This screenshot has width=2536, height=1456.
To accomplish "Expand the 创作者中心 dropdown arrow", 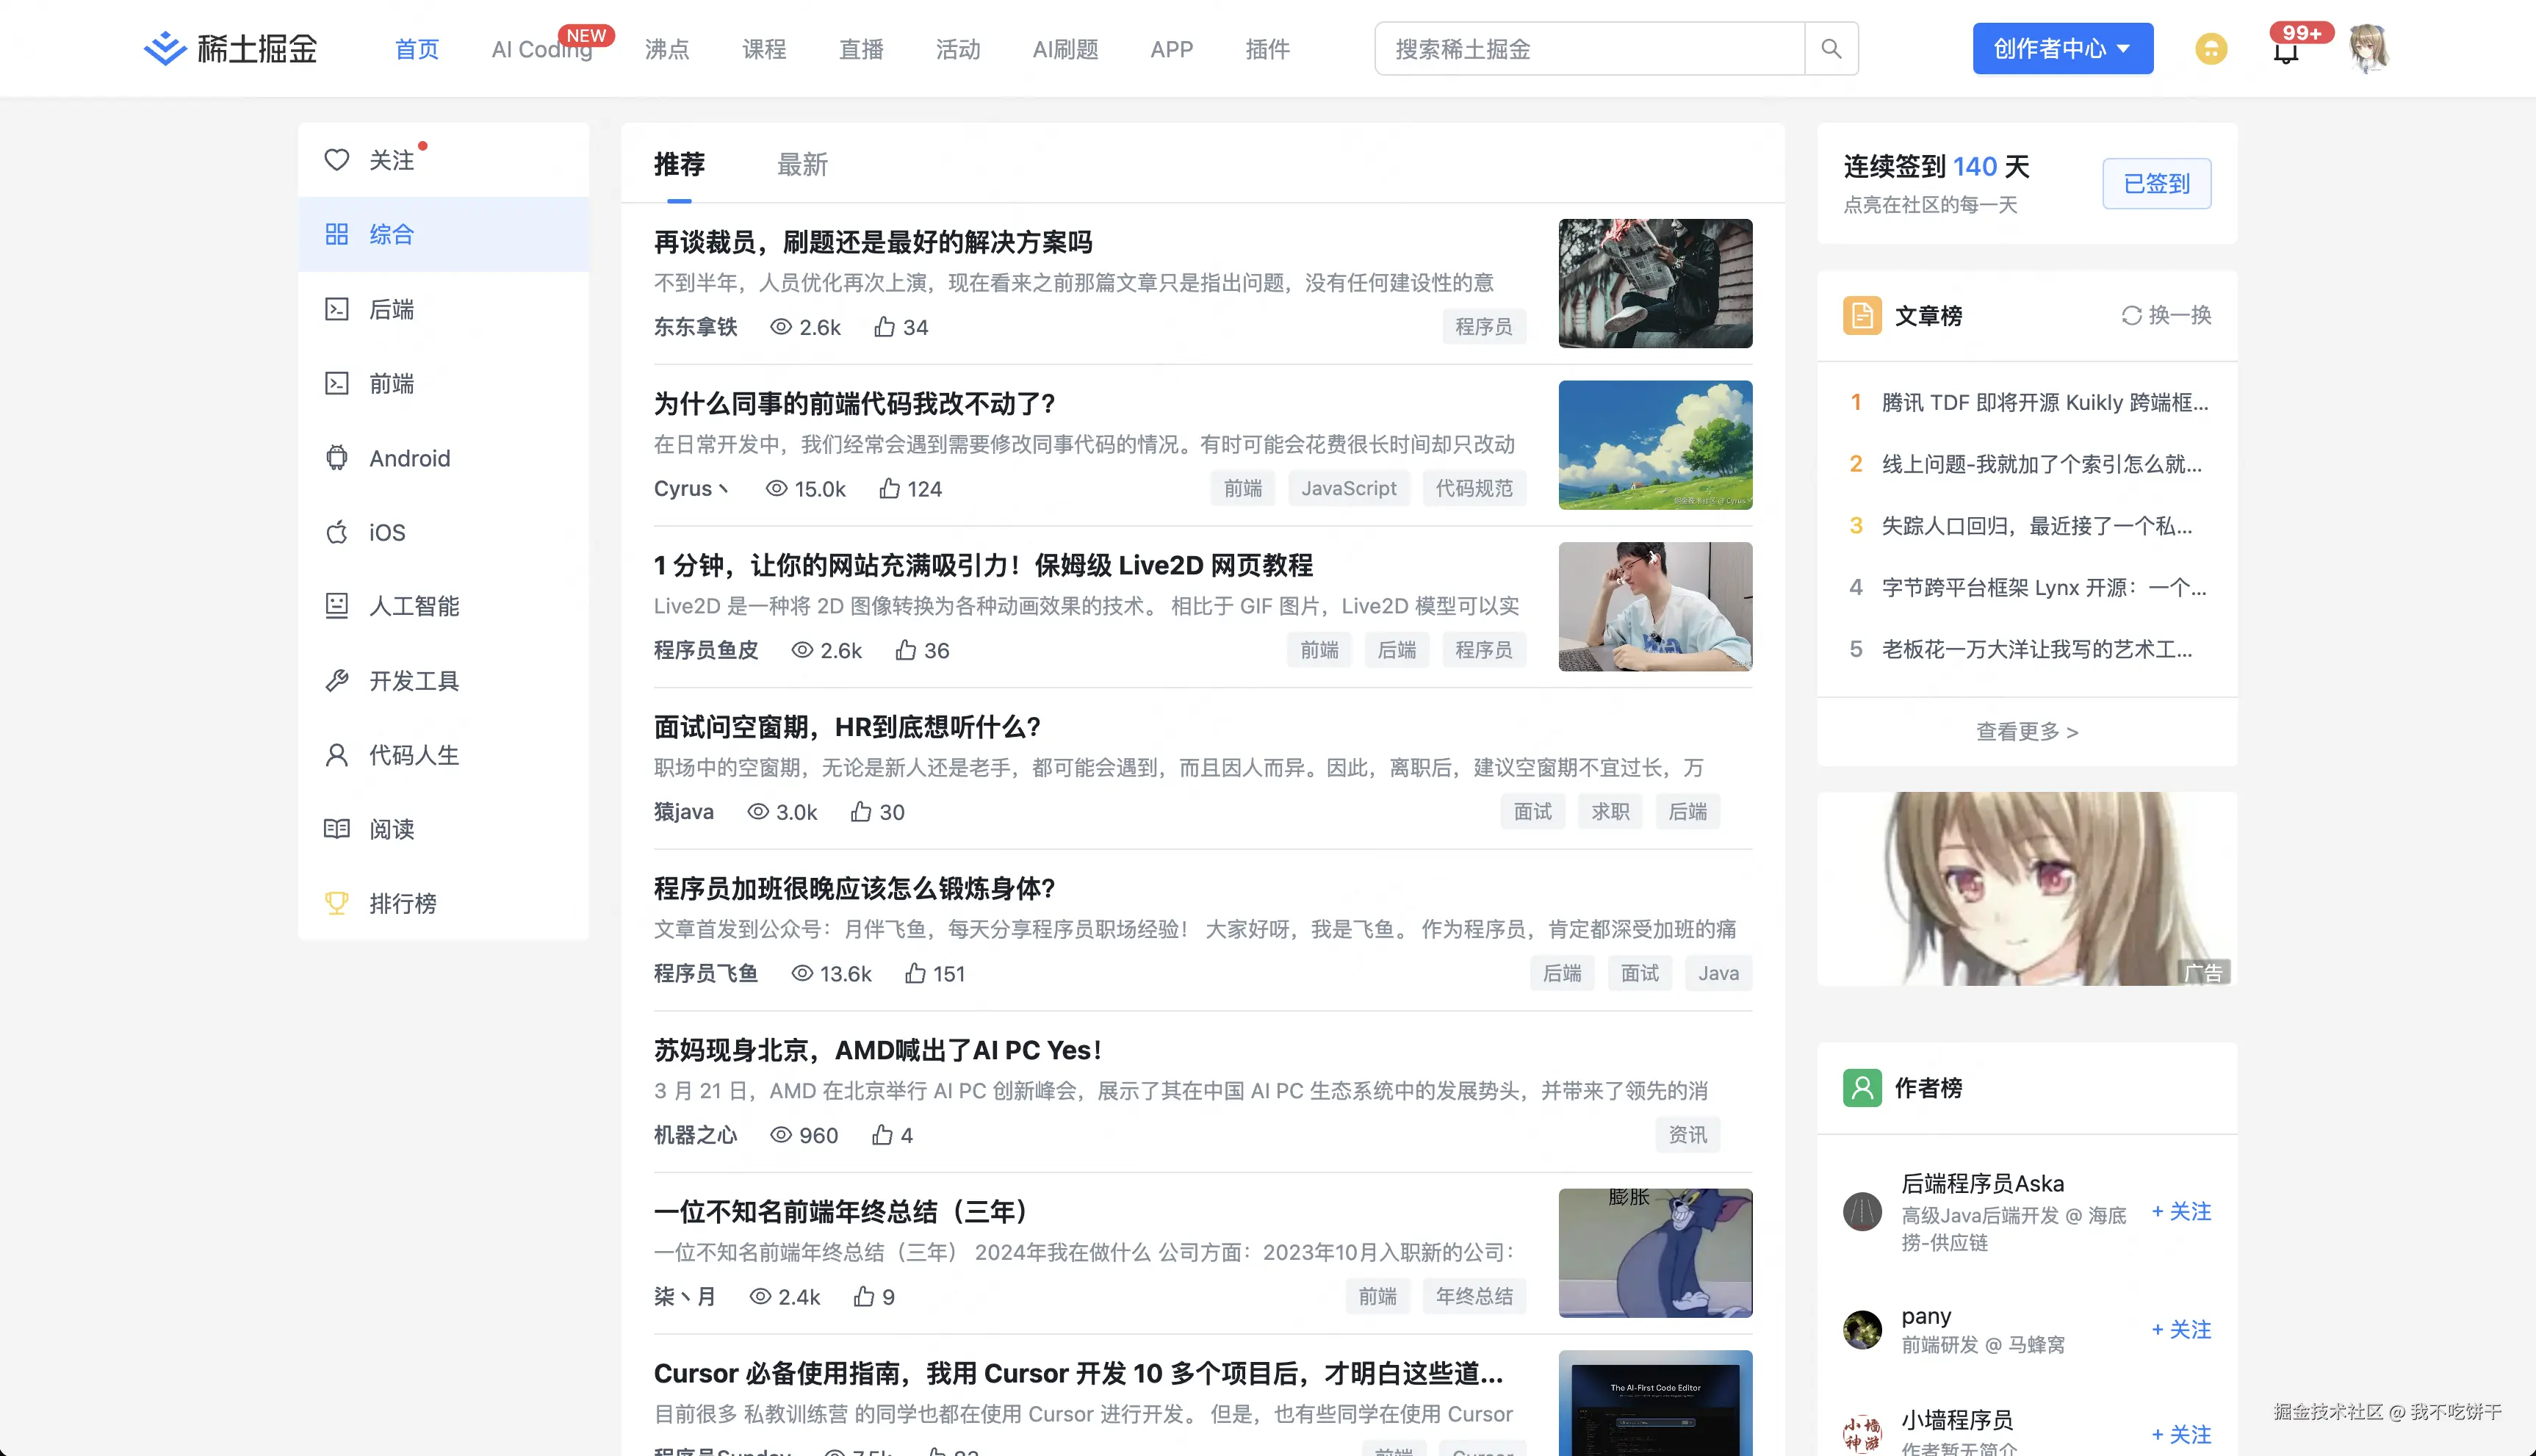I will (x=2123, y=49).
